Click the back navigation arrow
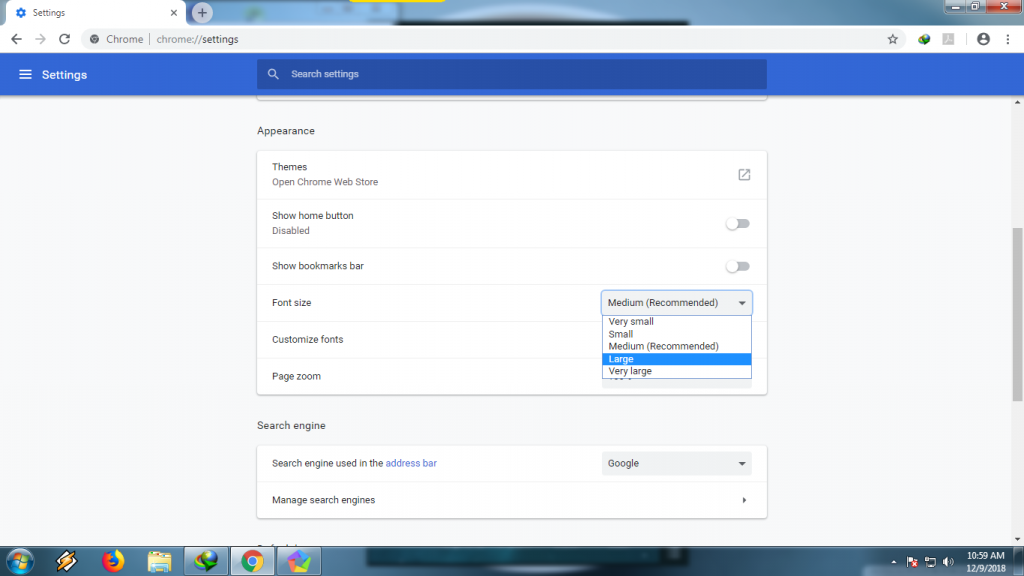Image resolution: width=1024 pixels, height=576 pixels. click(x=16, y=39)
